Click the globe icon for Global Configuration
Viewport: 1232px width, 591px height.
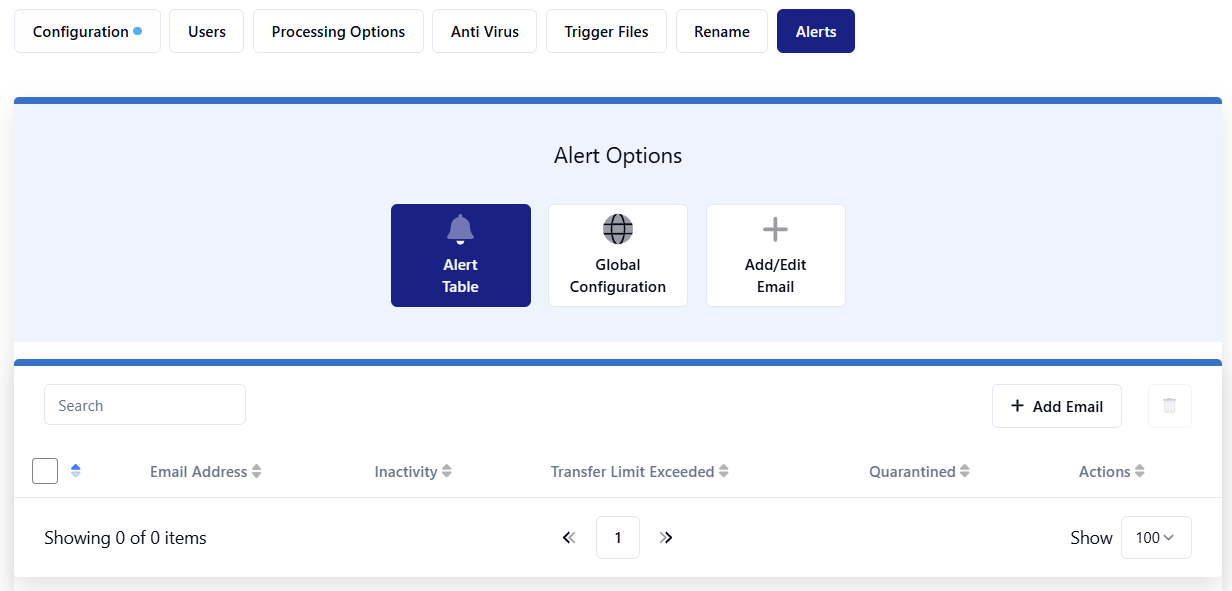pyautogui.click(x=618, y=230)
